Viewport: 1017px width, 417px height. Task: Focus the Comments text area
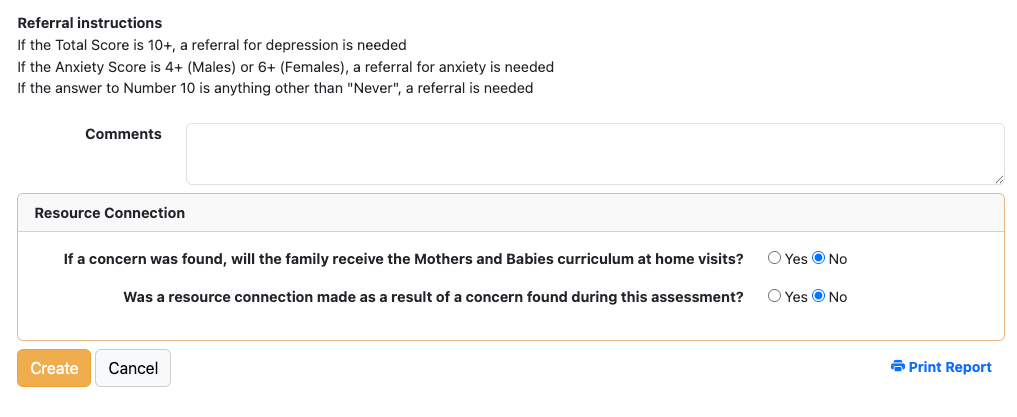tap(595, 154)
